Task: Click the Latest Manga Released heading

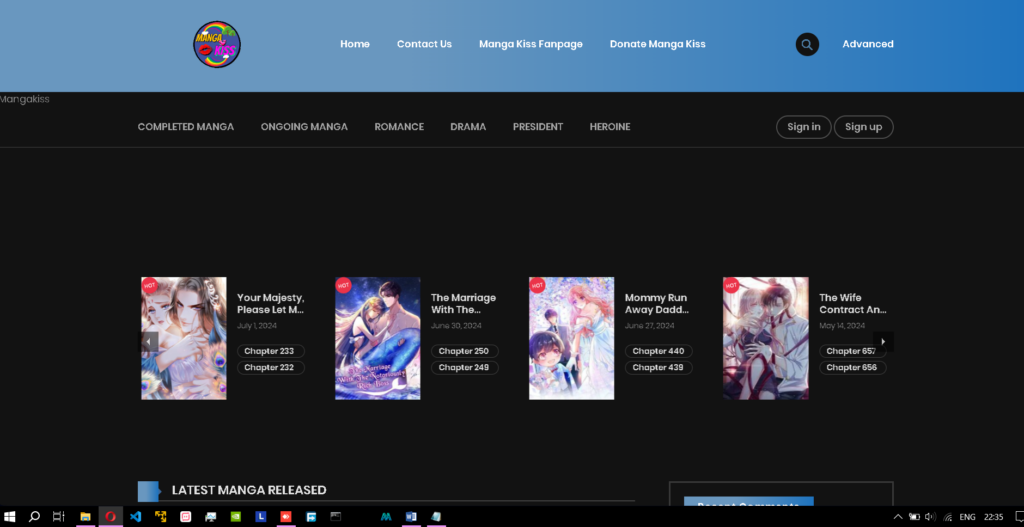Action: 249,490
